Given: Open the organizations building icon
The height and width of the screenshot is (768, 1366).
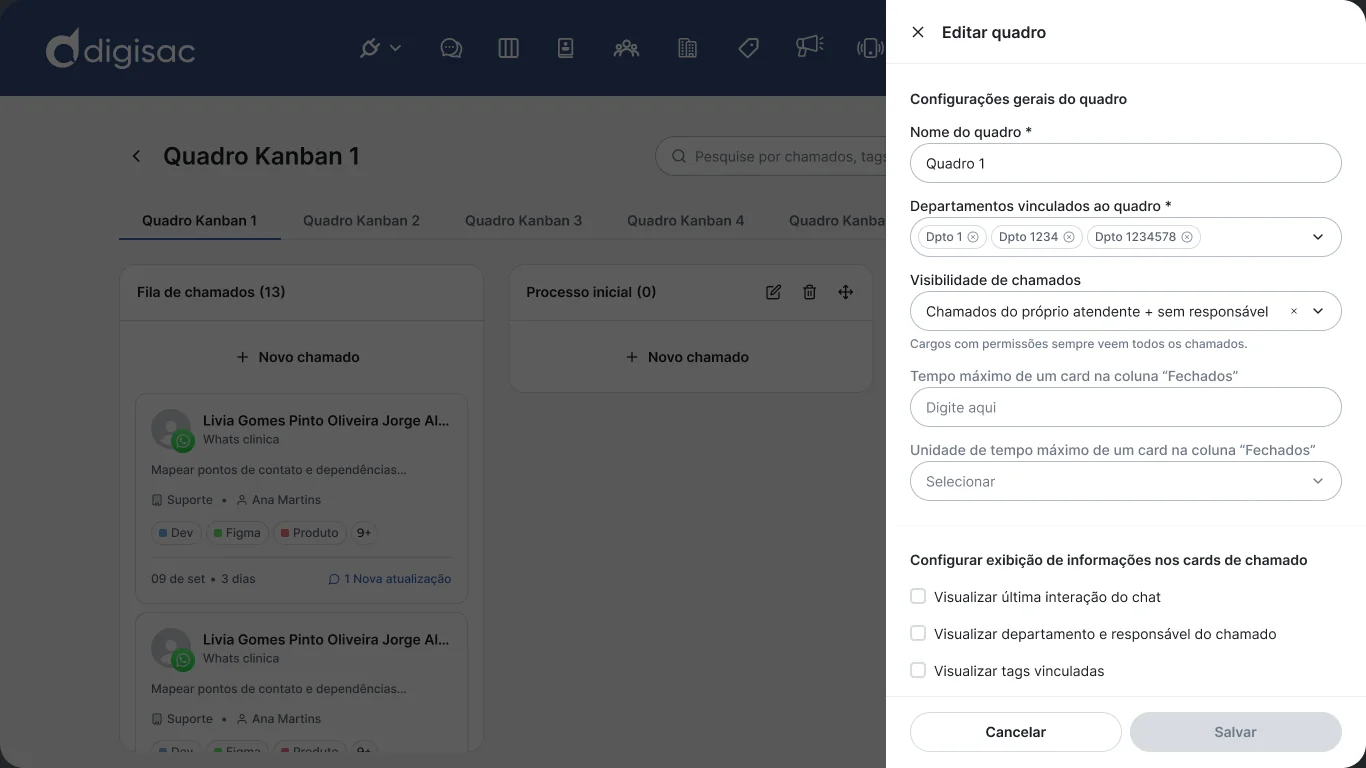Looking at the screenshot, I should (x=687, y=48).
